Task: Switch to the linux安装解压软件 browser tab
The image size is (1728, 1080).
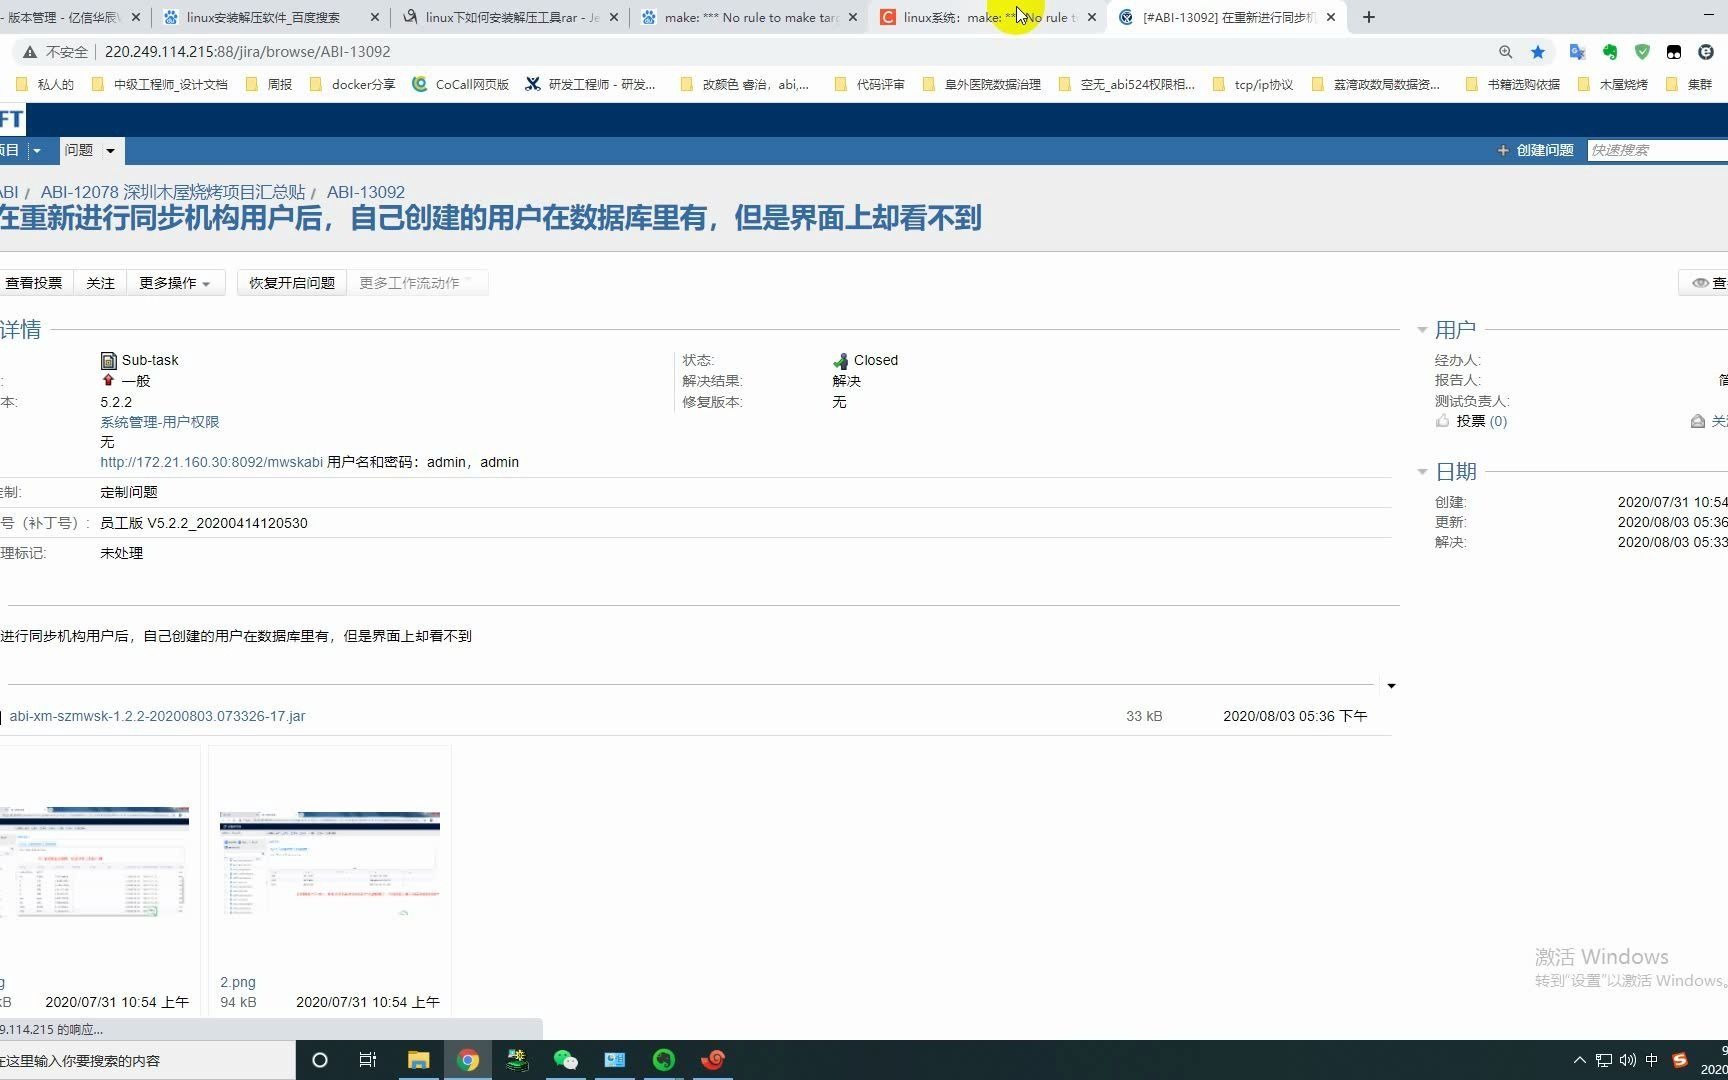Action: 260,17
